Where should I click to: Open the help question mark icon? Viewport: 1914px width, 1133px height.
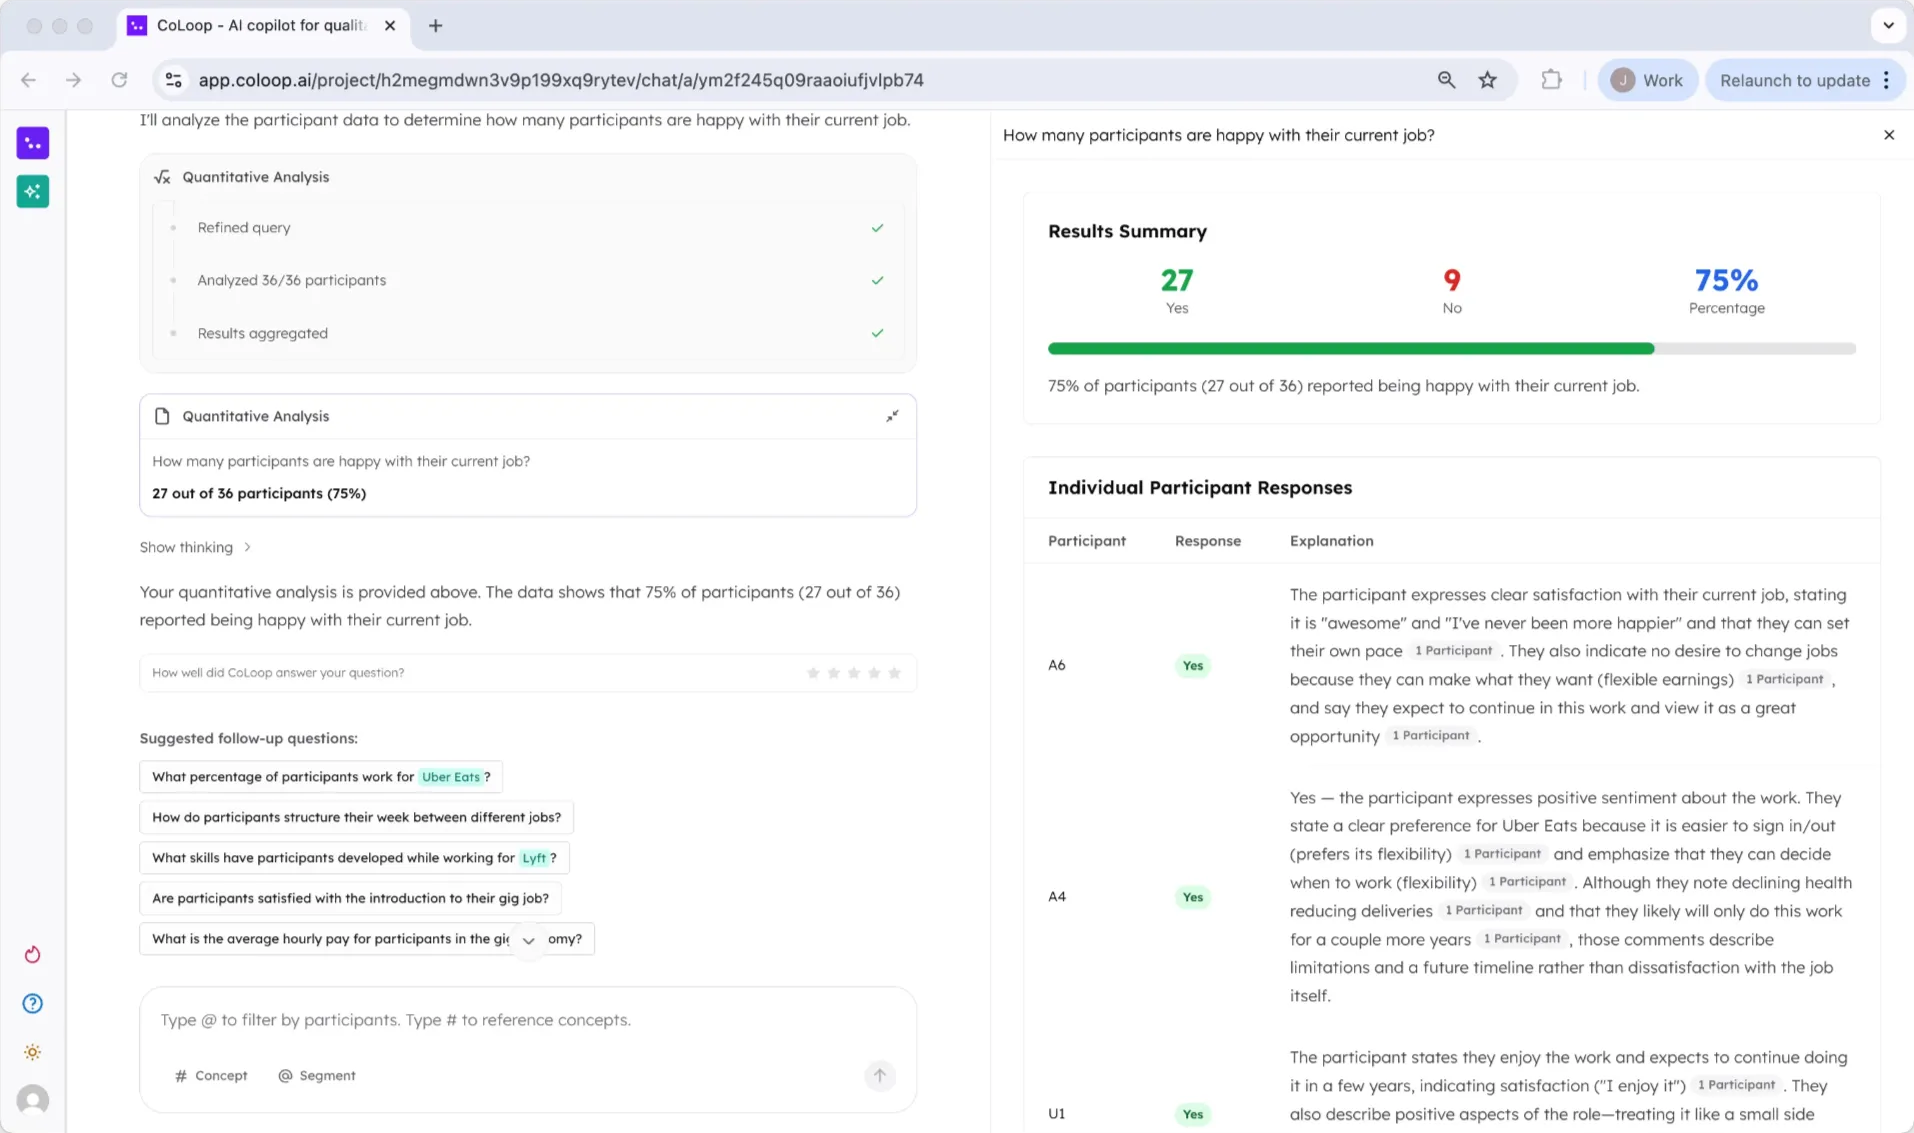tap(33, 1003)
